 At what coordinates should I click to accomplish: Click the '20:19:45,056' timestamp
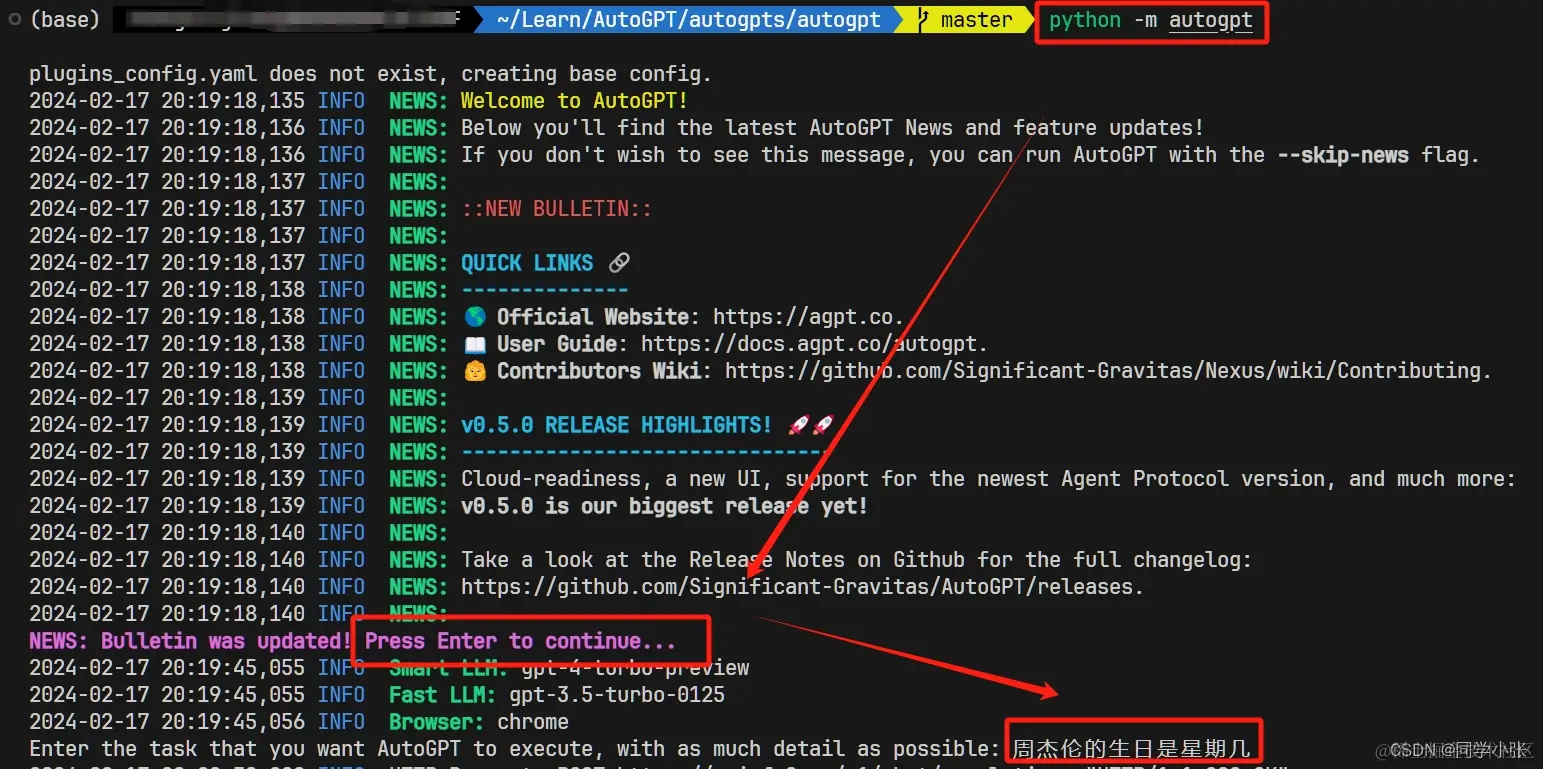click(x=233, y=722)
